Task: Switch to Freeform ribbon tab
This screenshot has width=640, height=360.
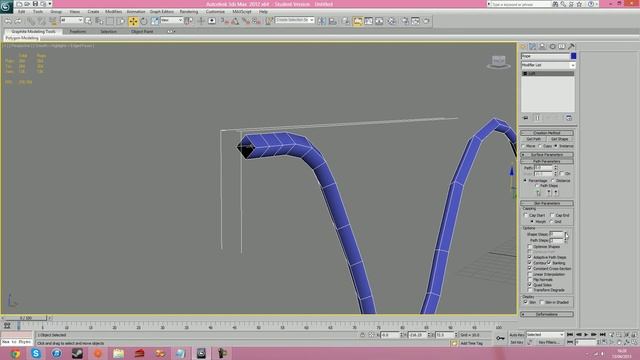Action: pos(78,31)
